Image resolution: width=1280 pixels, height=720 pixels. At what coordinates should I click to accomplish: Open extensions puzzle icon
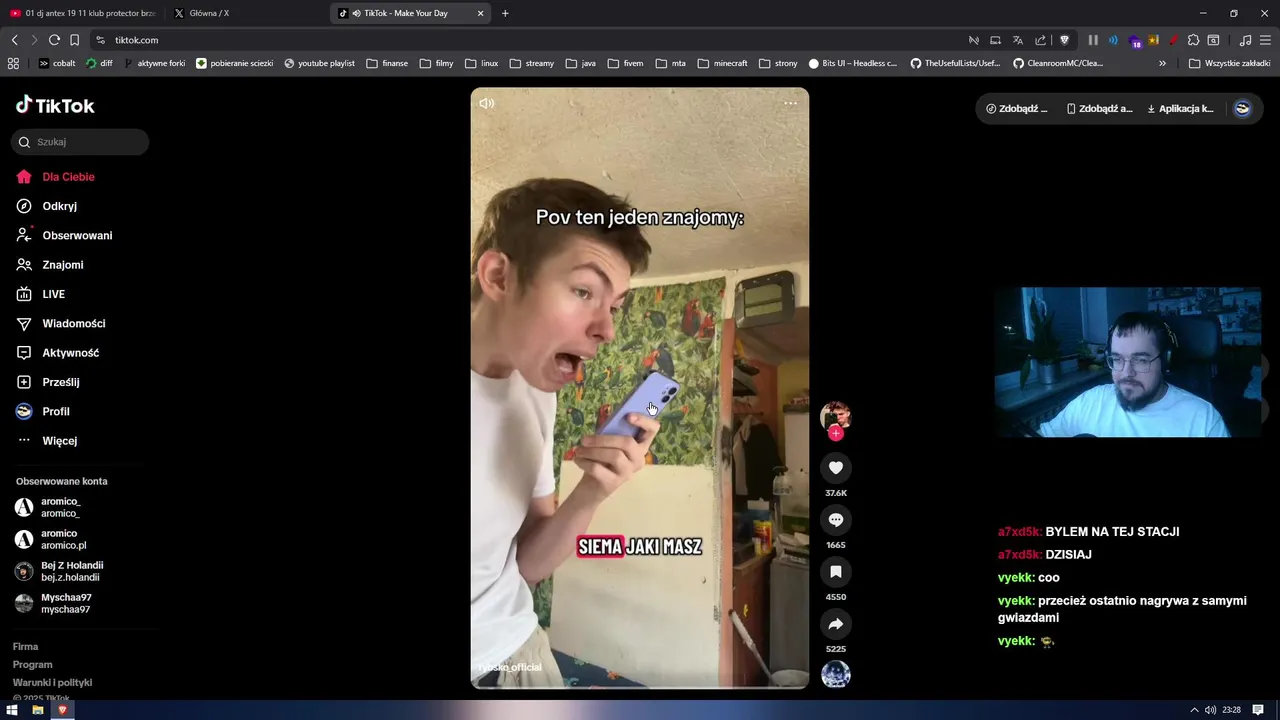(x=1193, y=40)
